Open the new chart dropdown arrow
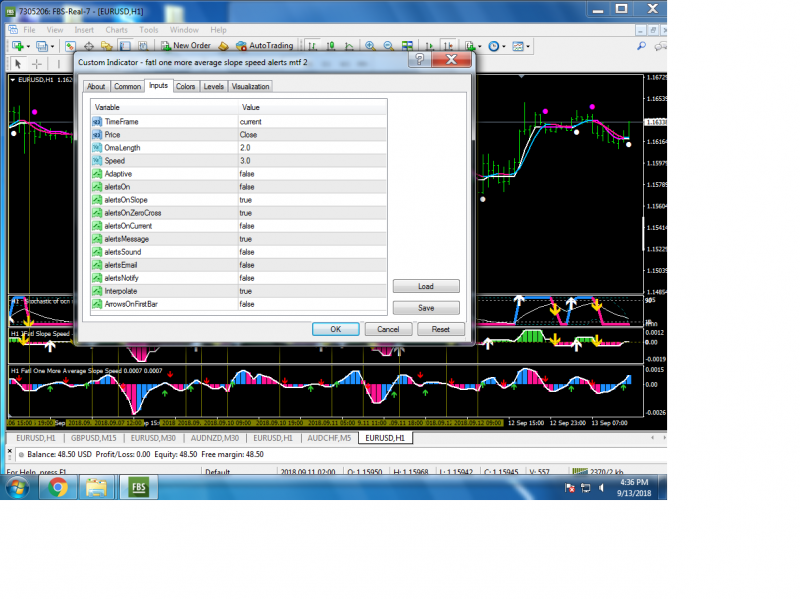Viewport: 800px width, 599px height. [x=27, y=46]
